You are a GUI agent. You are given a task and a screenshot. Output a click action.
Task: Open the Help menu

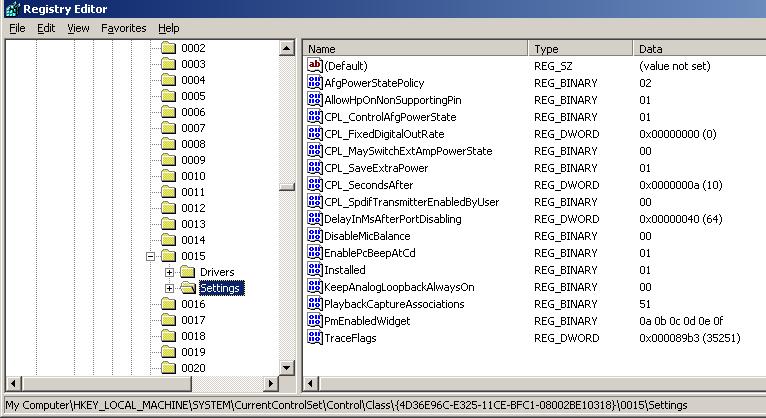pyautogui.click(x=169, y=28)
